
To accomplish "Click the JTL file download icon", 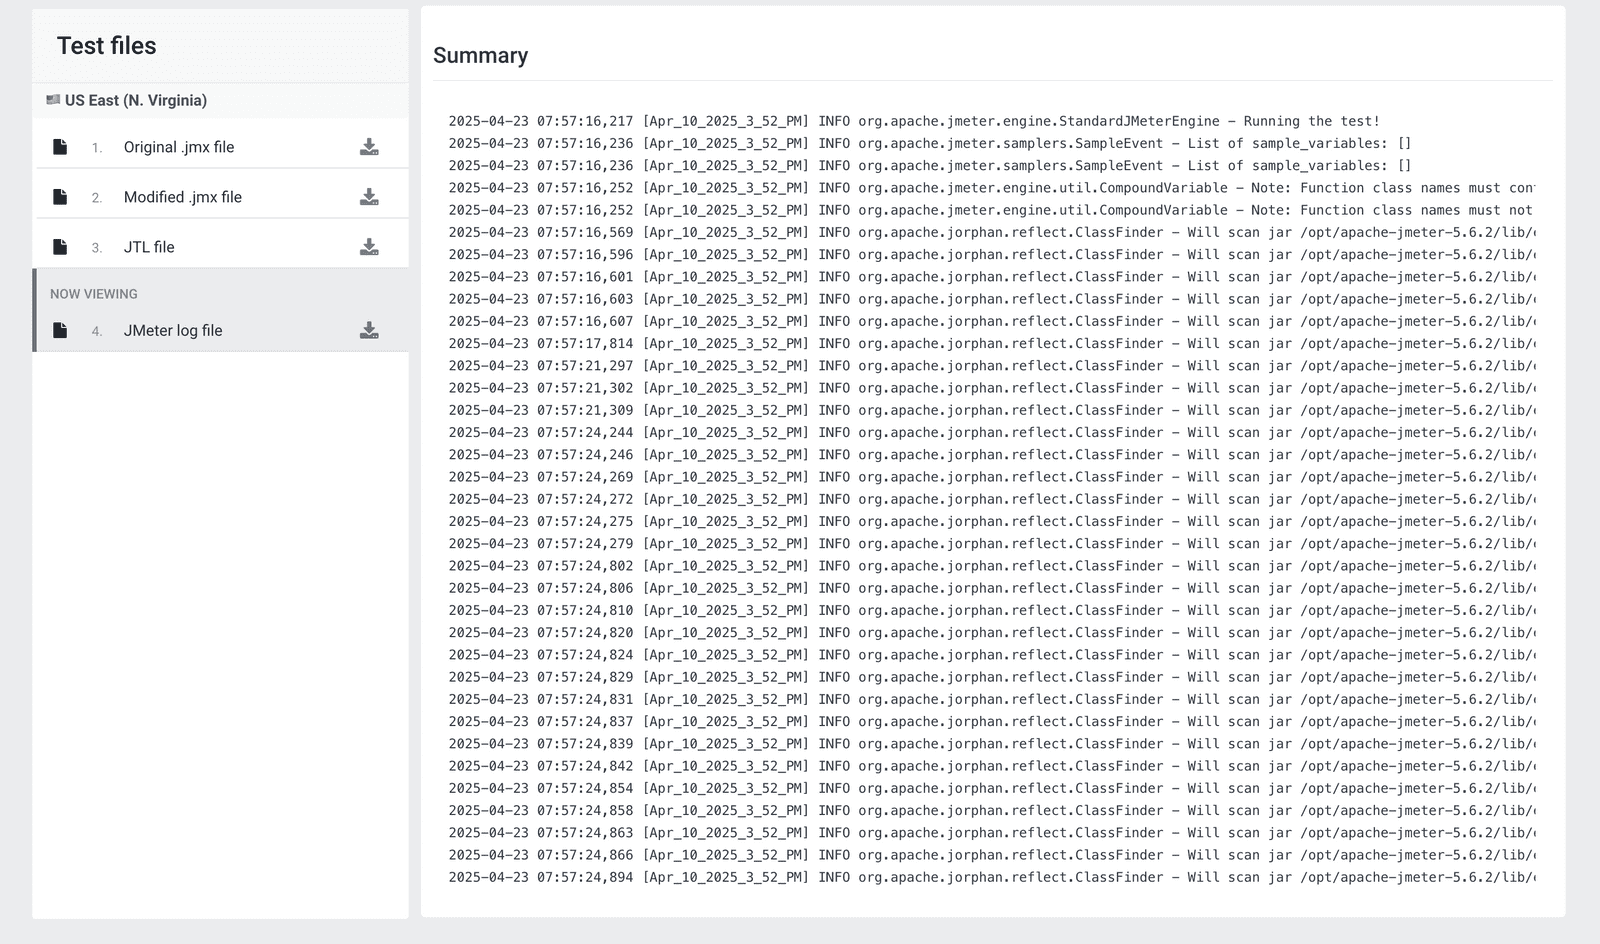I will [369, 247].
